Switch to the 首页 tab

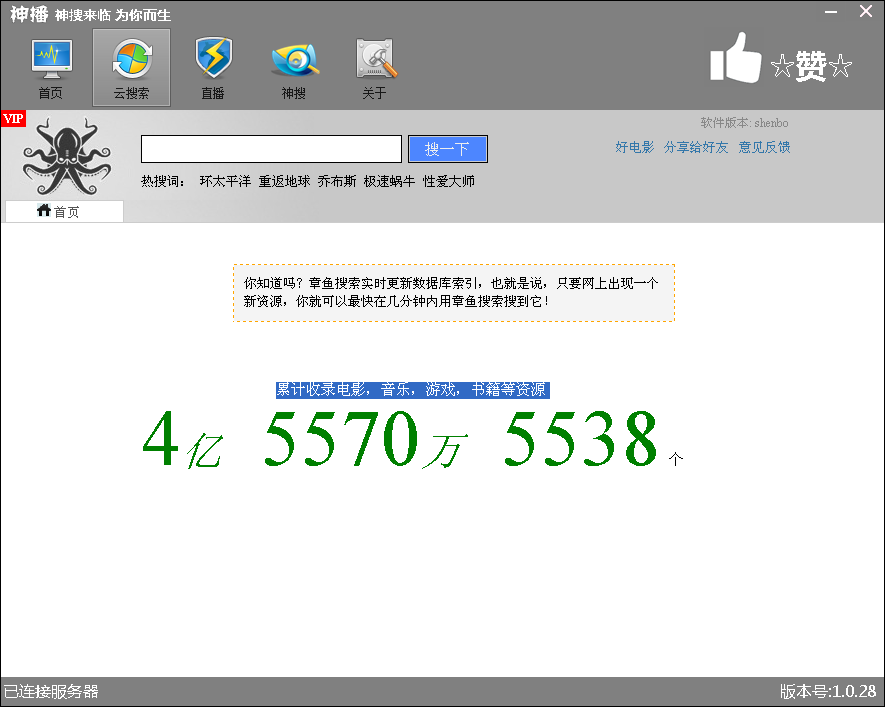(x=64, y=211)
